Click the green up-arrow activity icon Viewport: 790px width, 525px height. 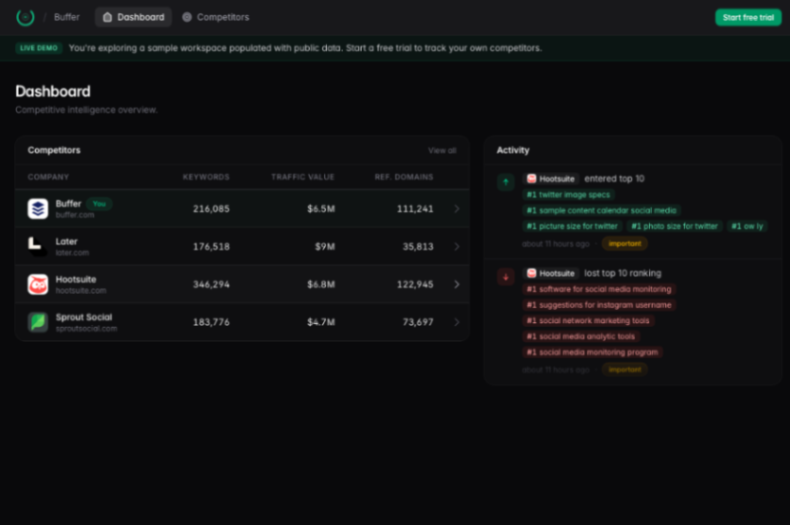tap(506, 182)
